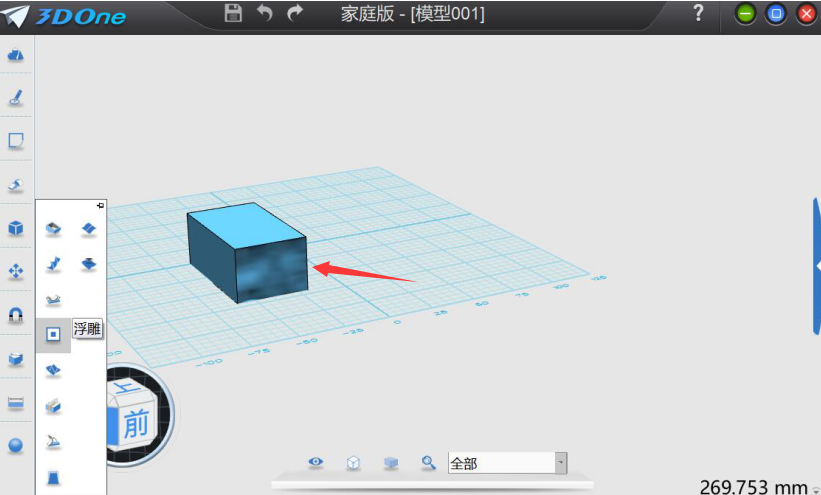The width and height of the screenshot is (821, 495).
Task: Click the eye view icon in bottom bar
Action: point(316,462)
